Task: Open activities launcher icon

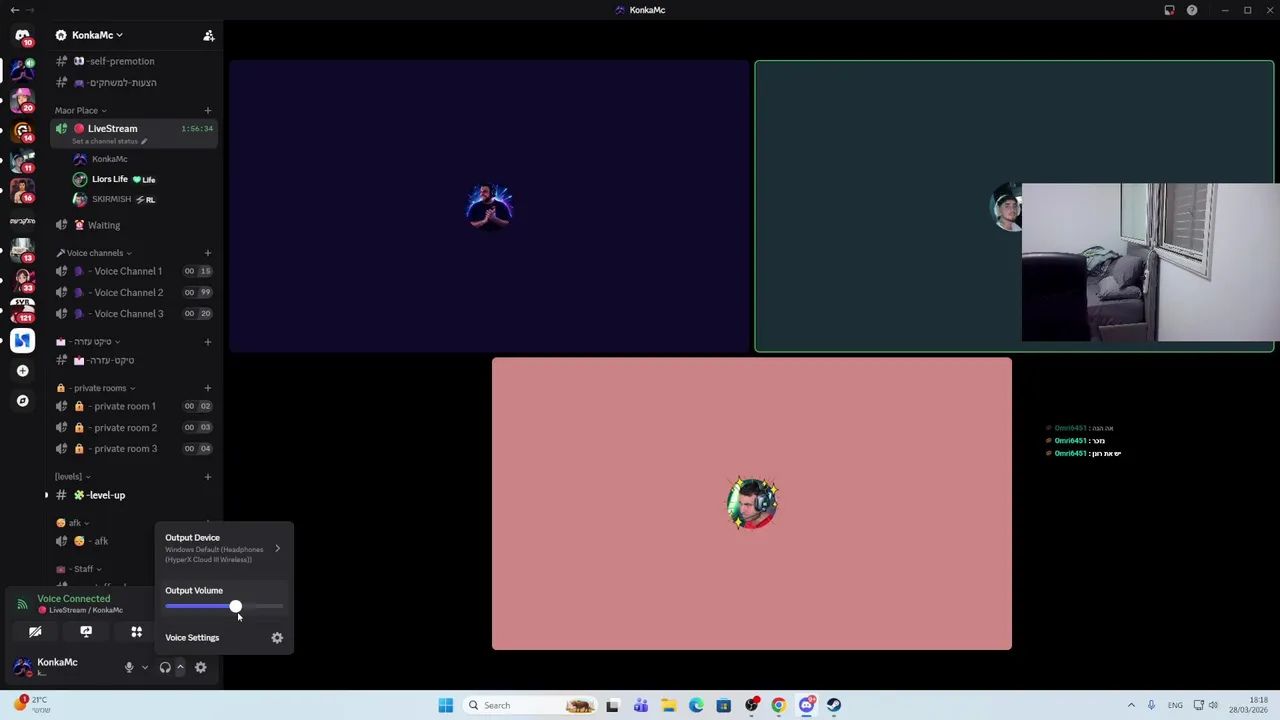Action: [137, 632]
